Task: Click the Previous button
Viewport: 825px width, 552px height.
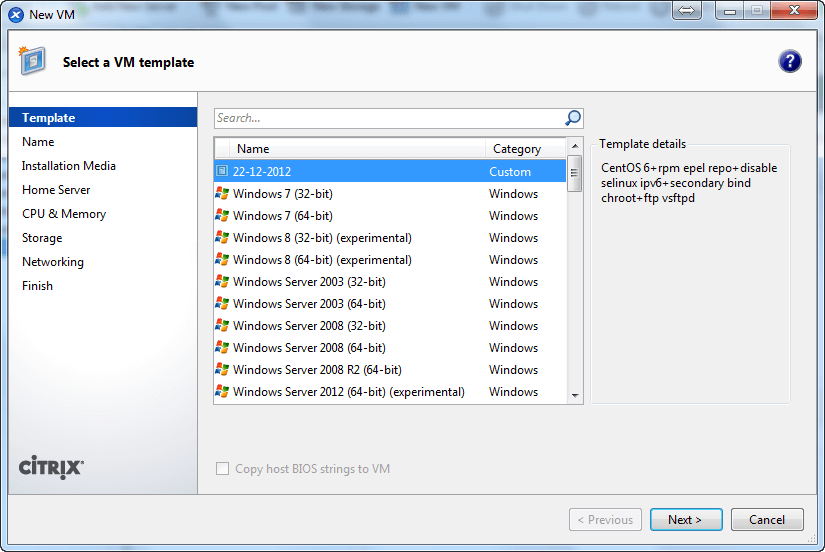Action: point(605,520)
